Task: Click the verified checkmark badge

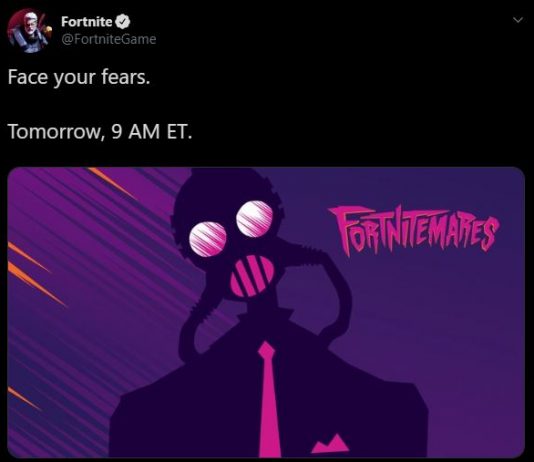Action: (123, 21)
